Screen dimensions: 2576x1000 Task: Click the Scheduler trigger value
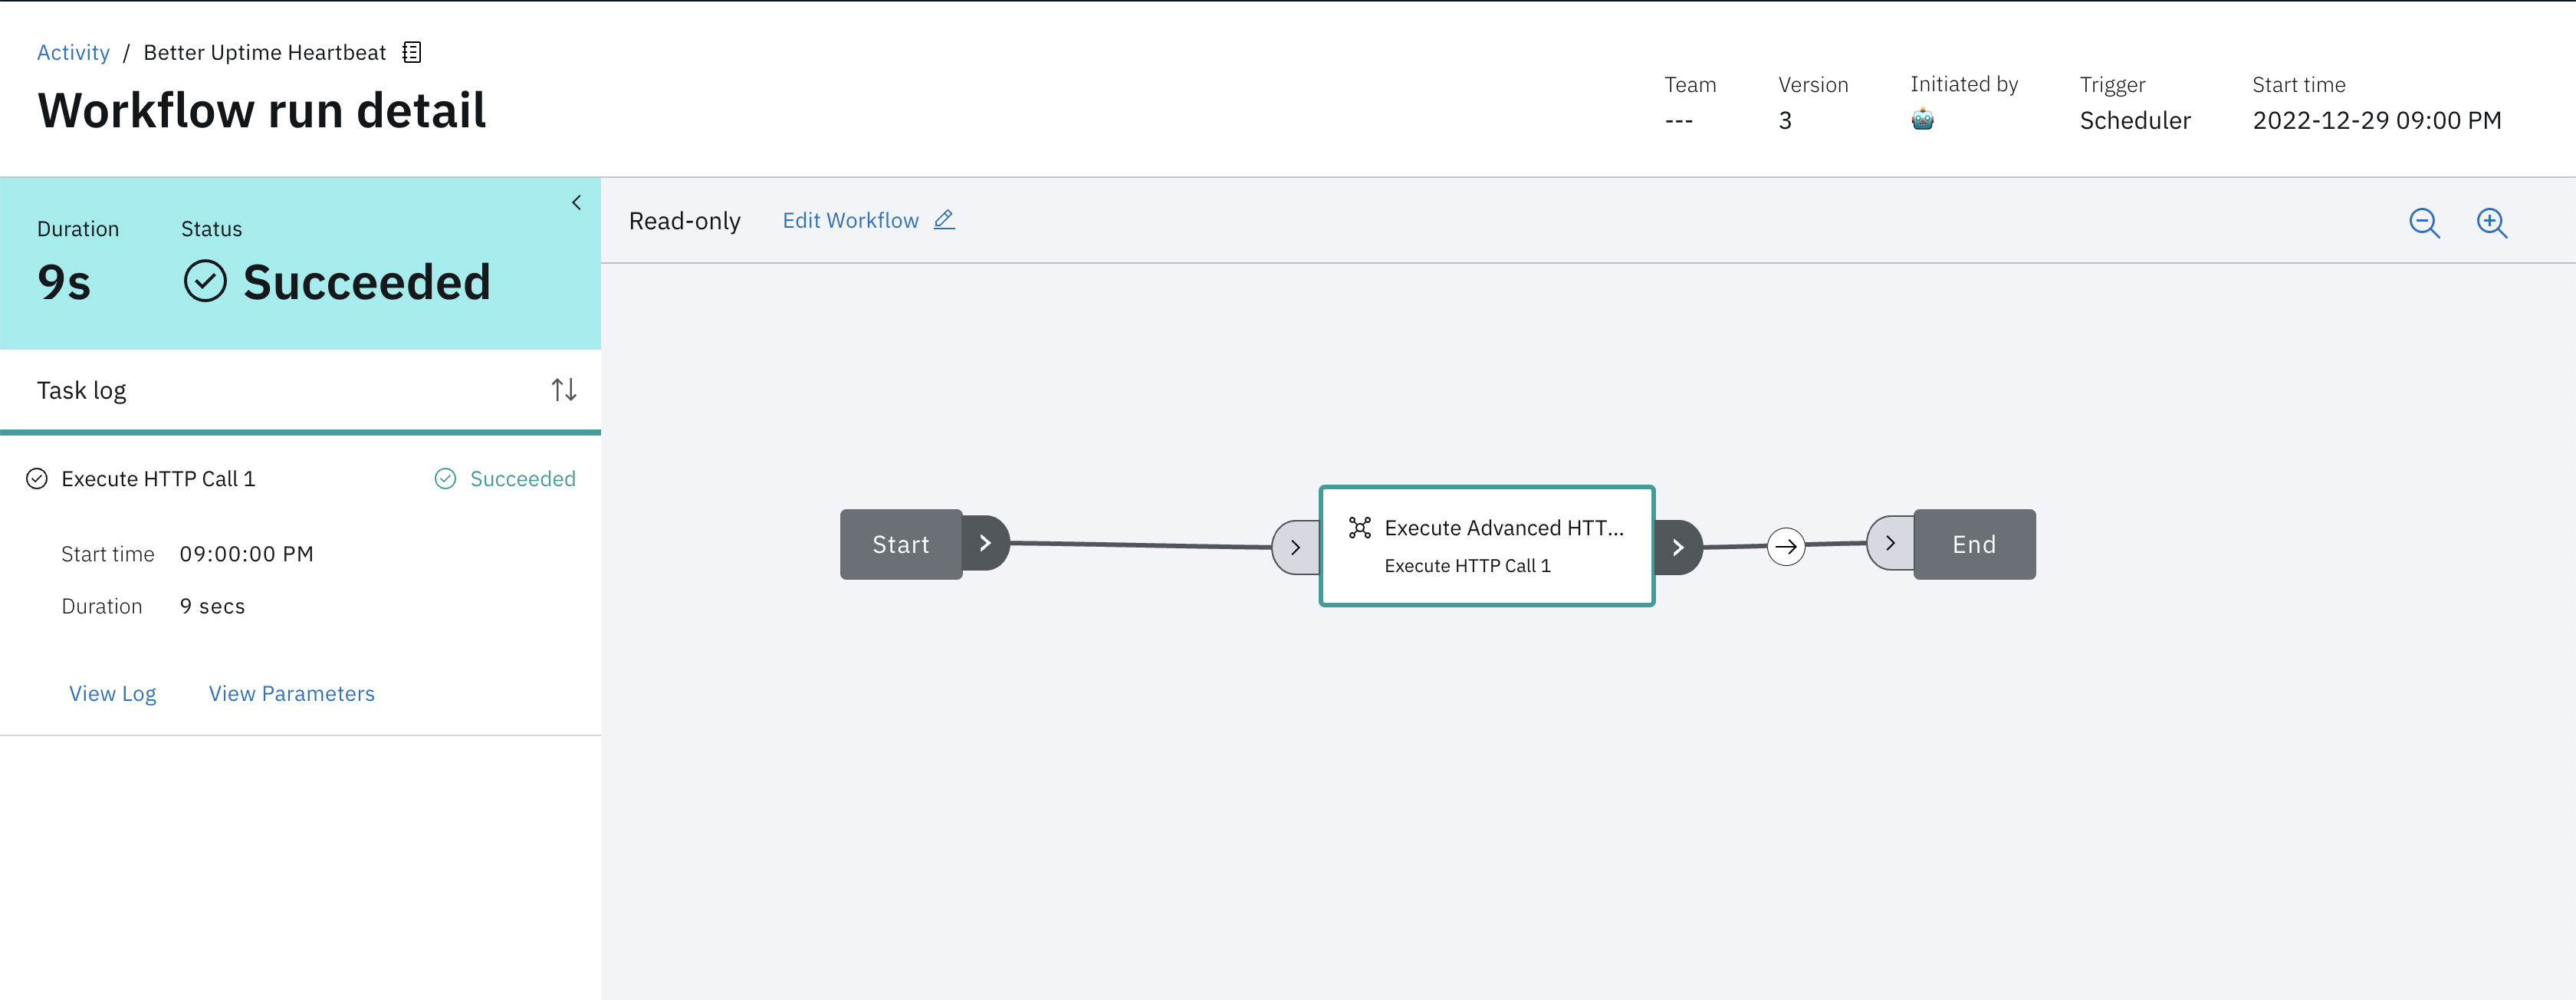(x=2135, y=120)
